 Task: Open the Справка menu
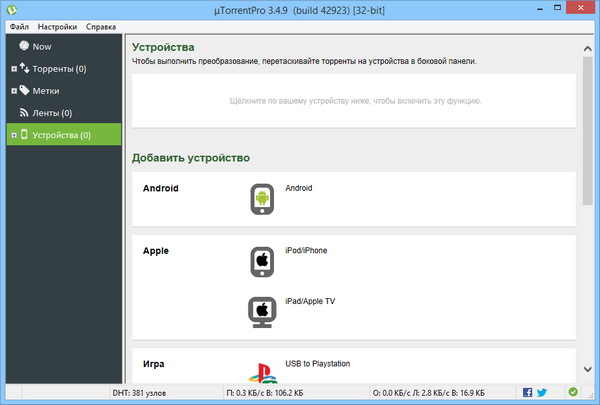click(x=101, y=27)
